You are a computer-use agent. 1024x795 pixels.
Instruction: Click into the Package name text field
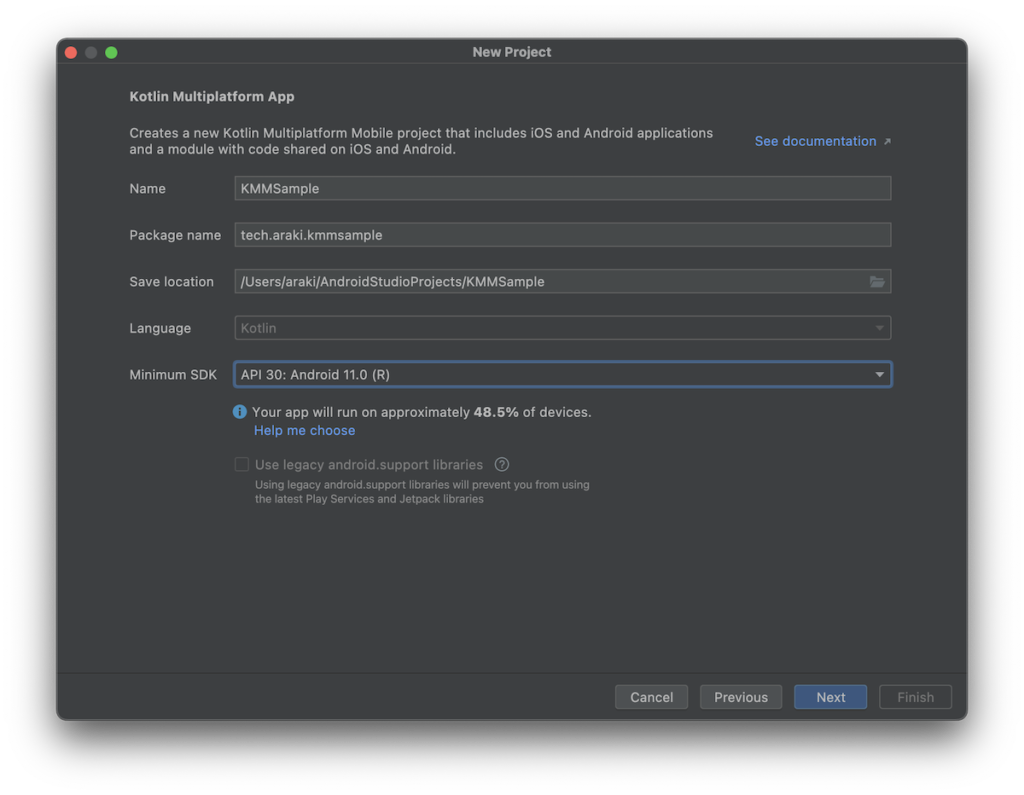[x=562, y=235]
